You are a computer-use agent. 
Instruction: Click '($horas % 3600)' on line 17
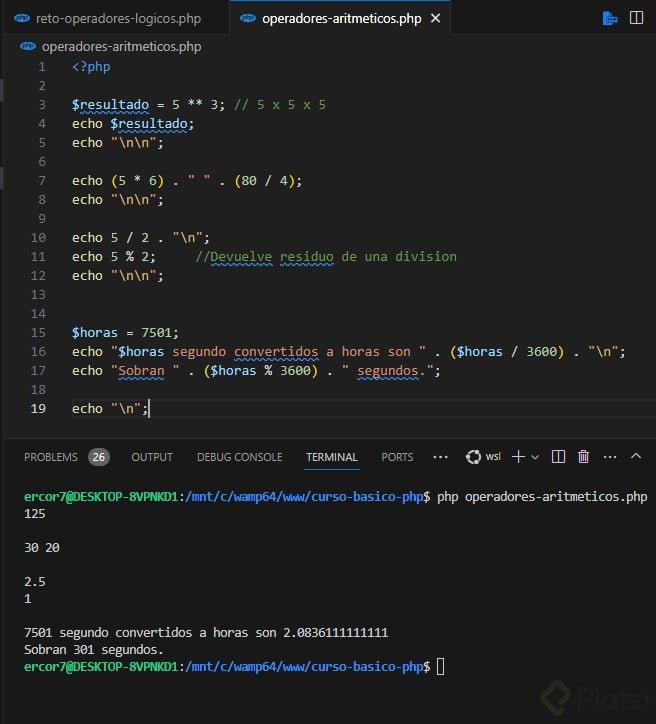pos(261,371)
